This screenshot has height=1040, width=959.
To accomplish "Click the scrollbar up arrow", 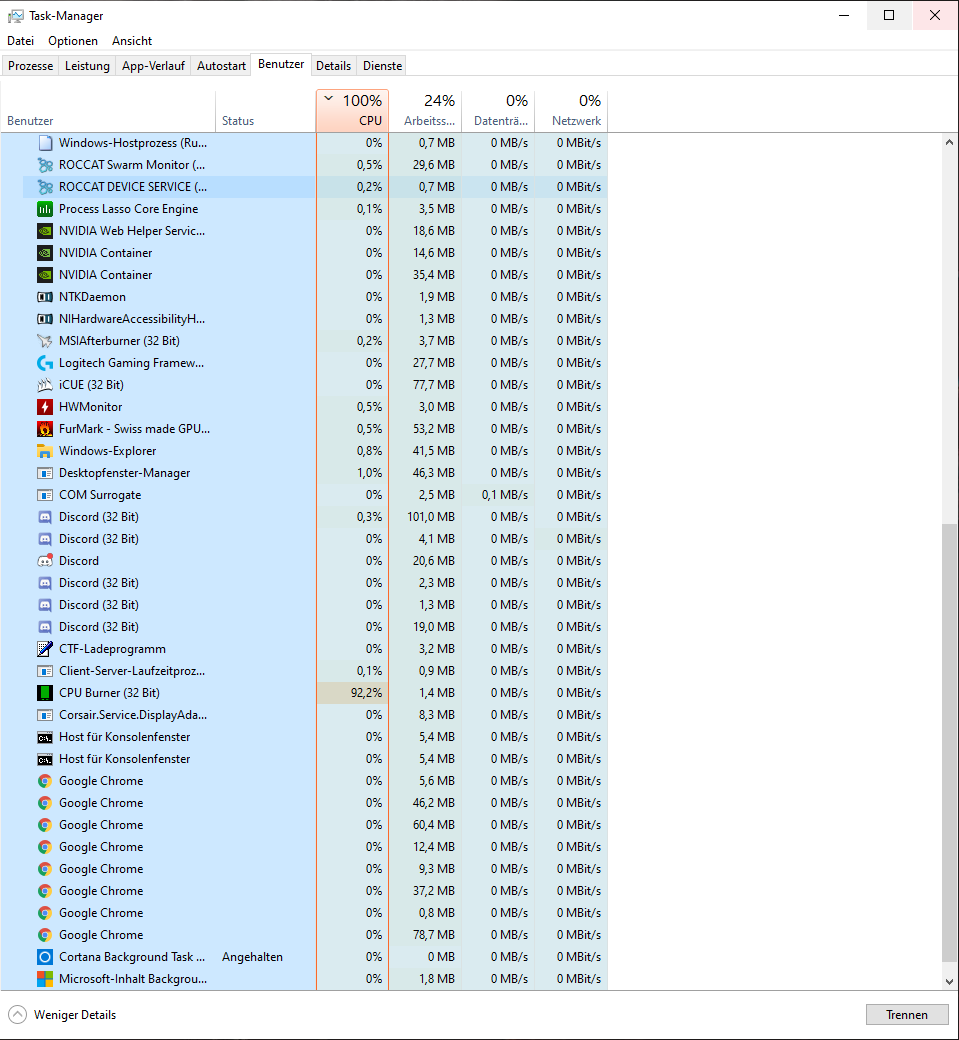I will coord(949,142).
